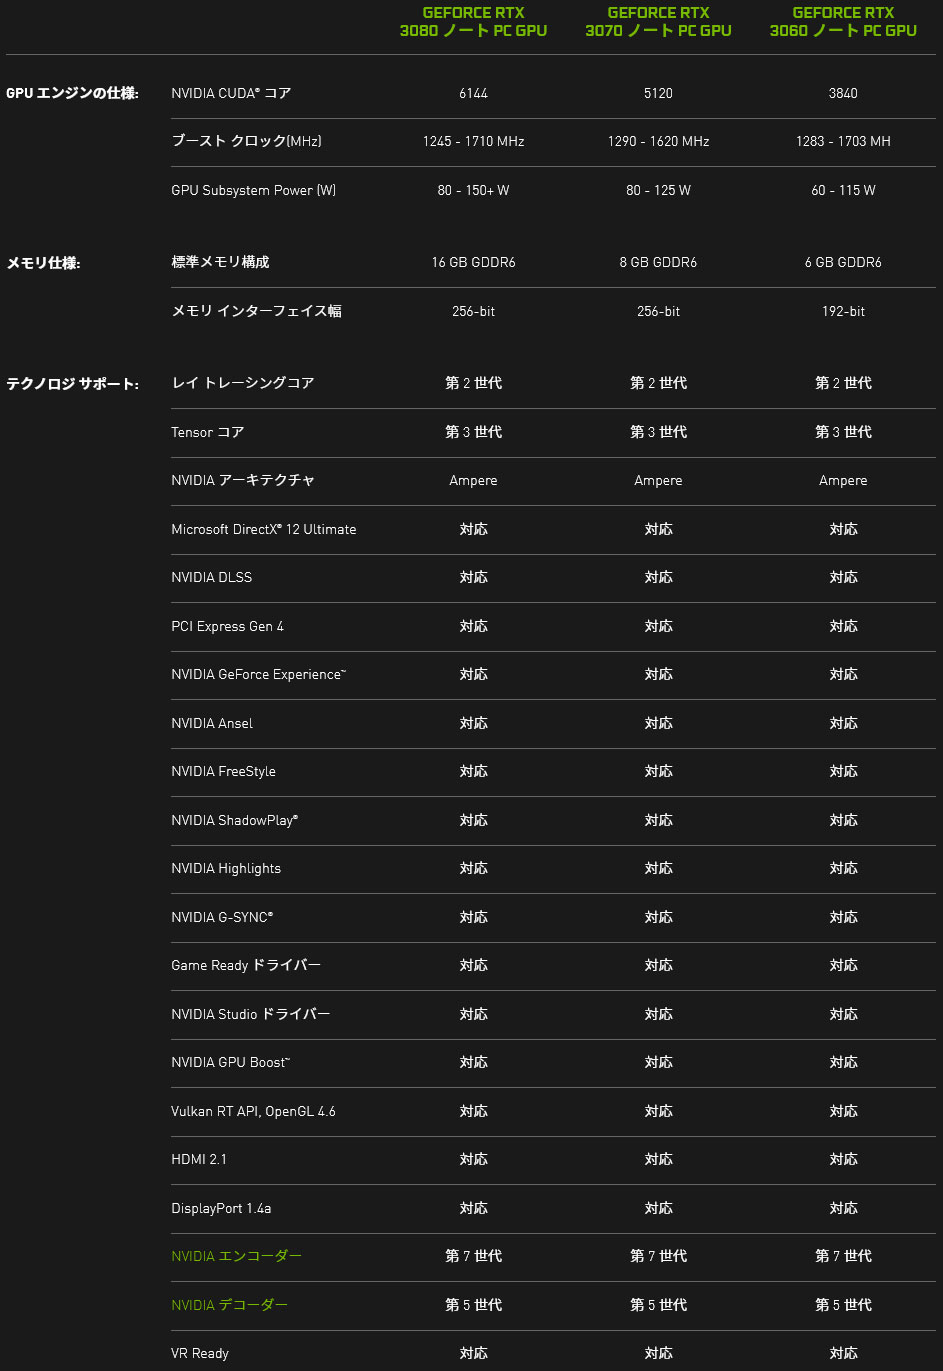
Task: Open the NVIDIA エンコーダー green link
Action: (x=236, y=1256)
